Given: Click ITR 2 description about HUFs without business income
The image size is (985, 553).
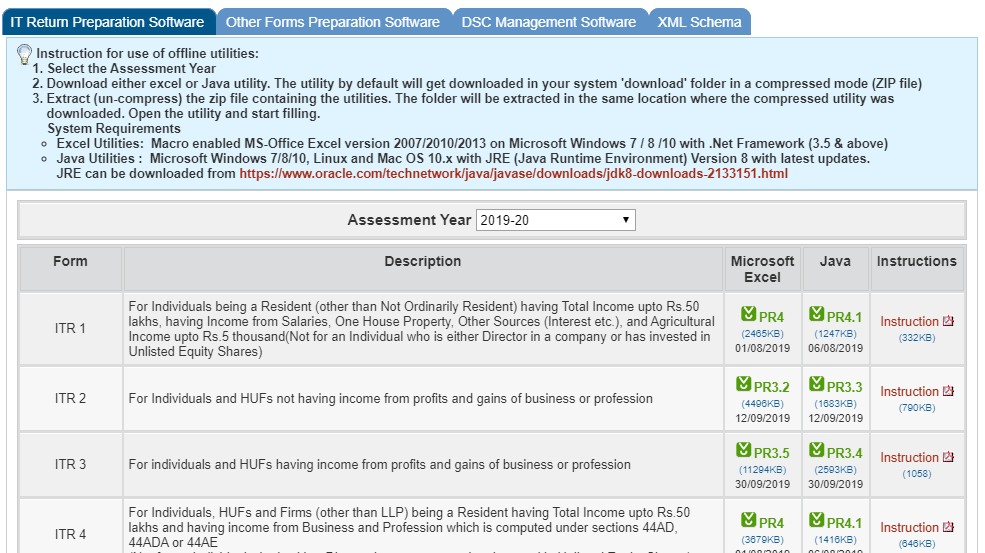Looking at the screenshot, I should [x=391, y=398].
